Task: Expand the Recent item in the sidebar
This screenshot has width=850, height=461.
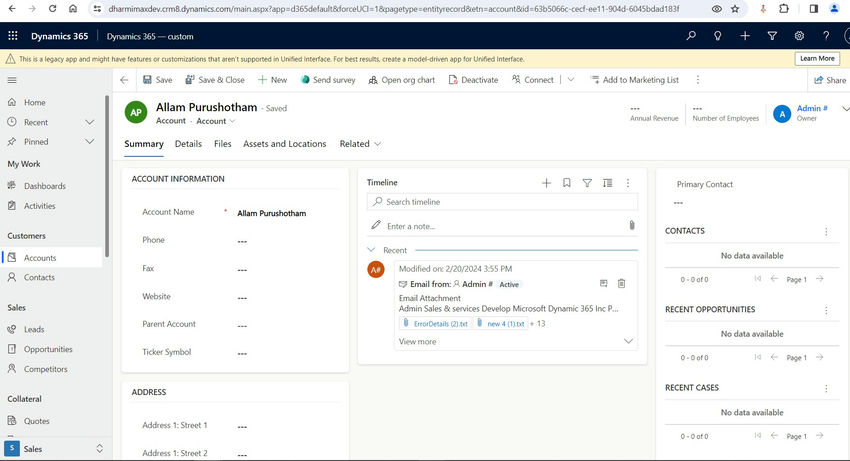Action: (90, 122)
